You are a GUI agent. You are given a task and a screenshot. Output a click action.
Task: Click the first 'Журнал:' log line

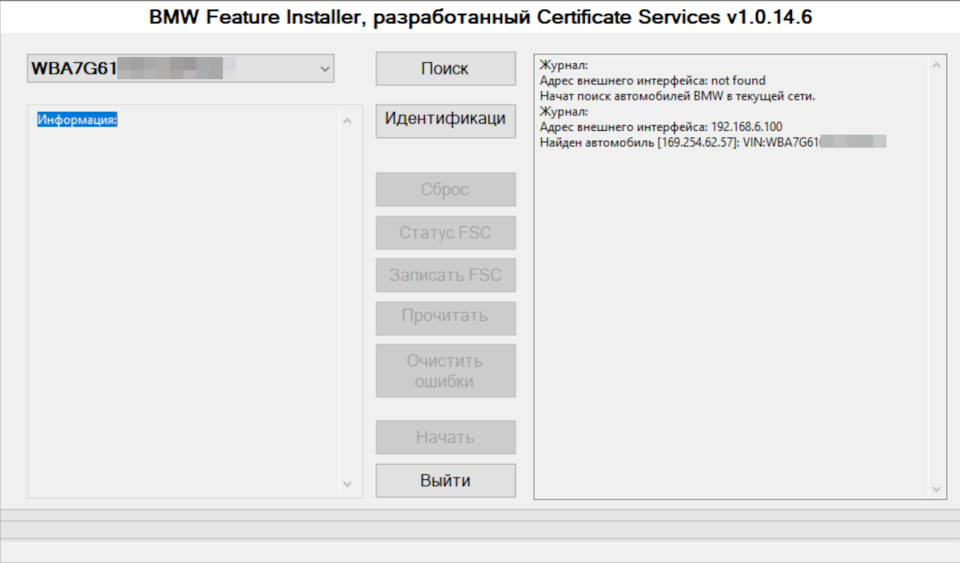click(x=563, y=65)
